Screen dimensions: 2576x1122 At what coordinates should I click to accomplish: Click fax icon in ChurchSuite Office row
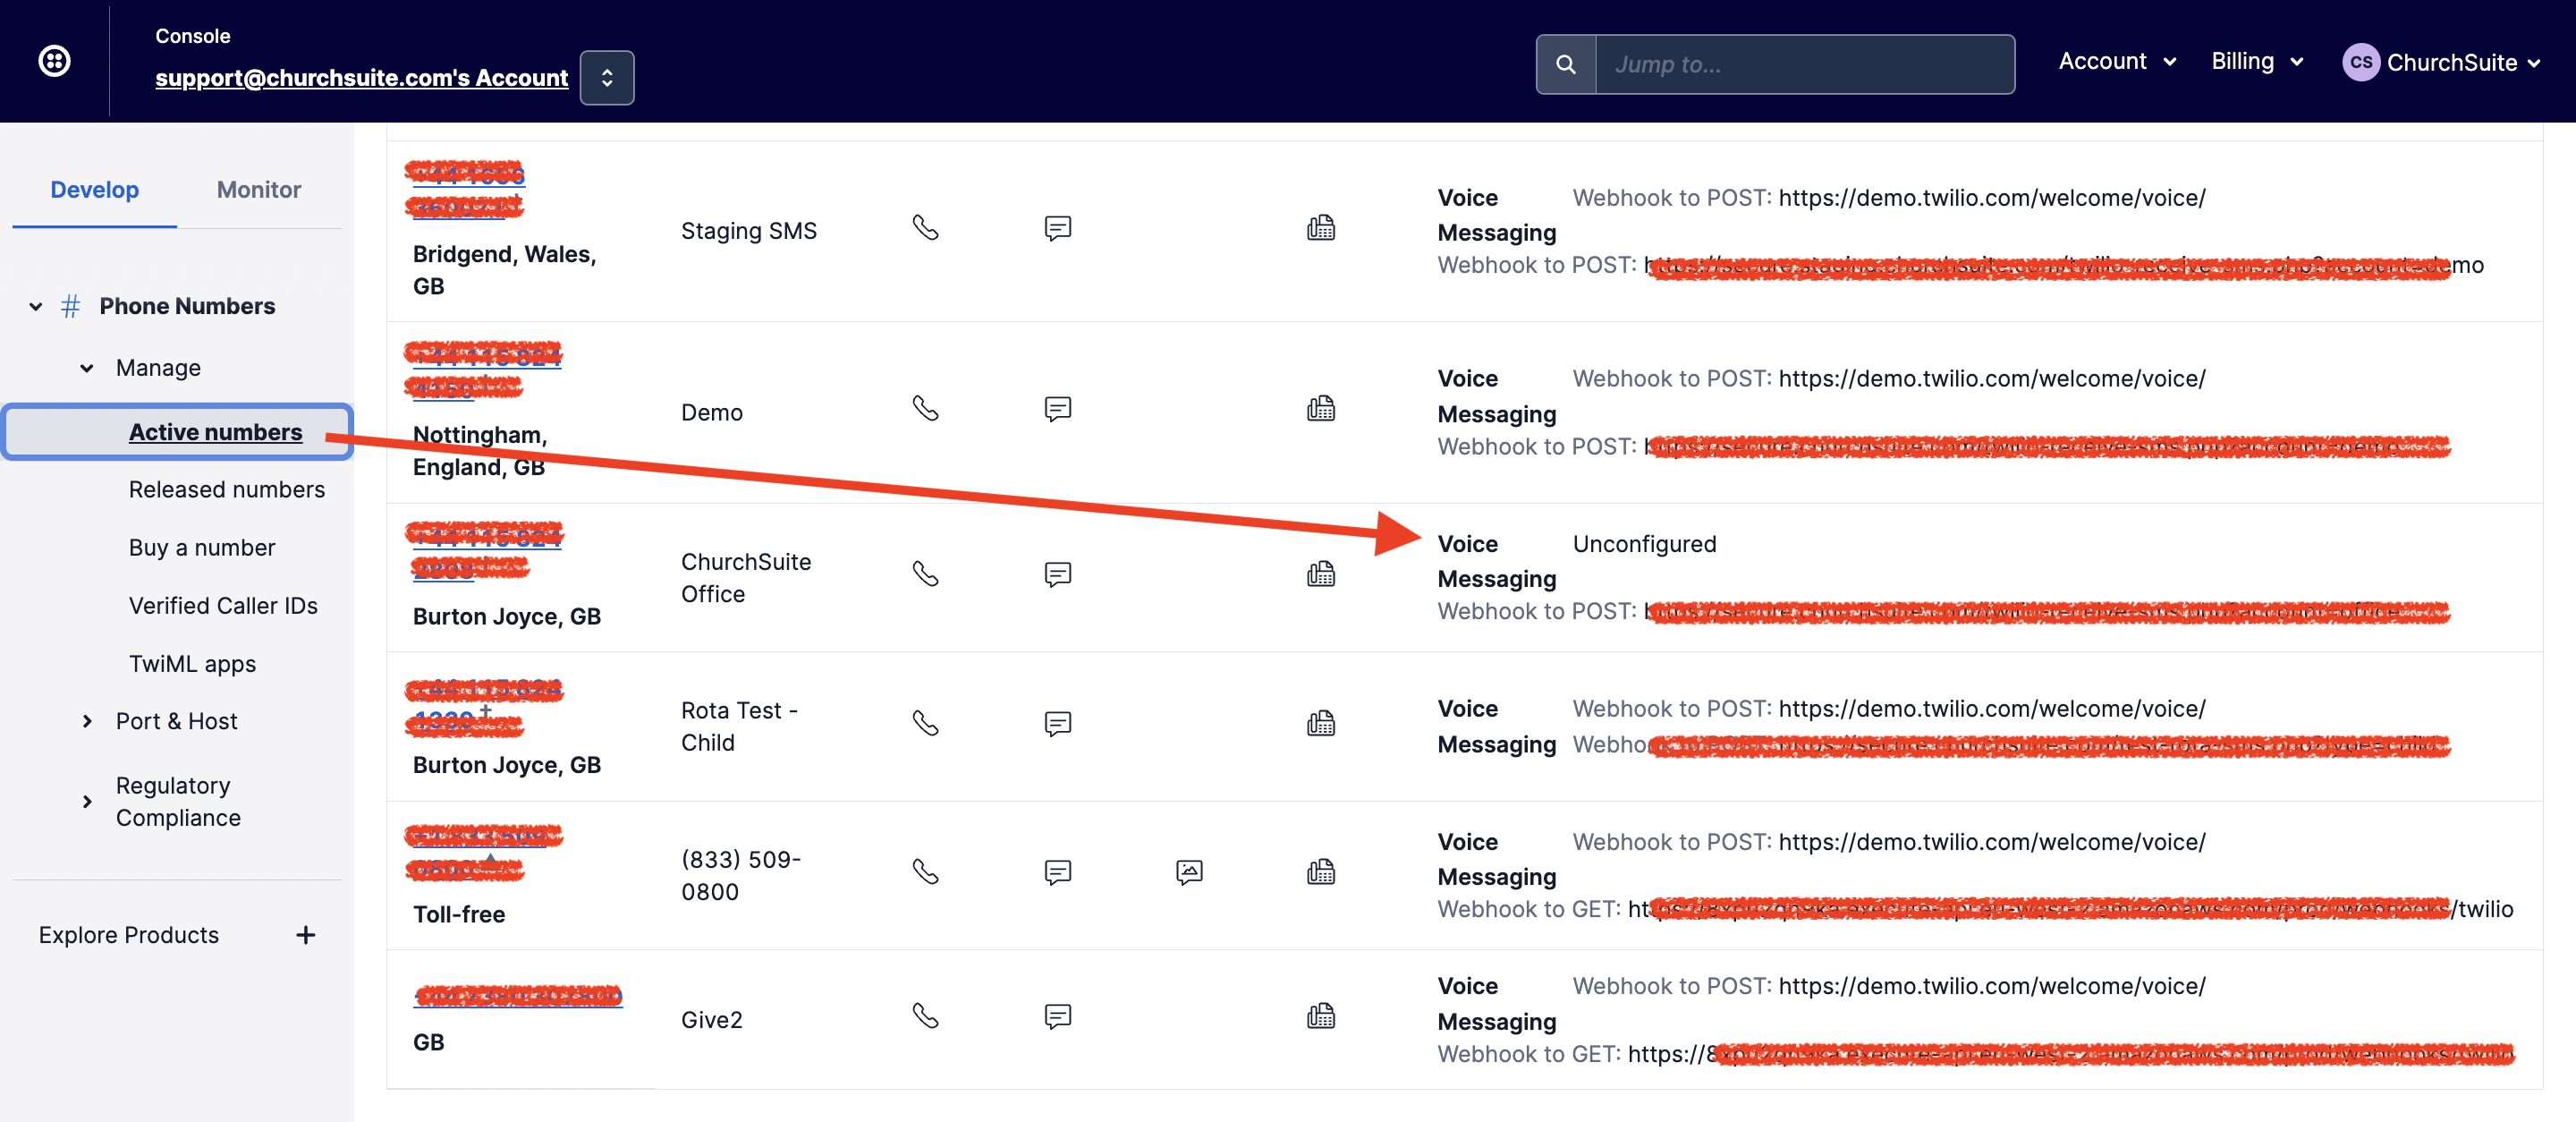click(x=1320, y=574)
